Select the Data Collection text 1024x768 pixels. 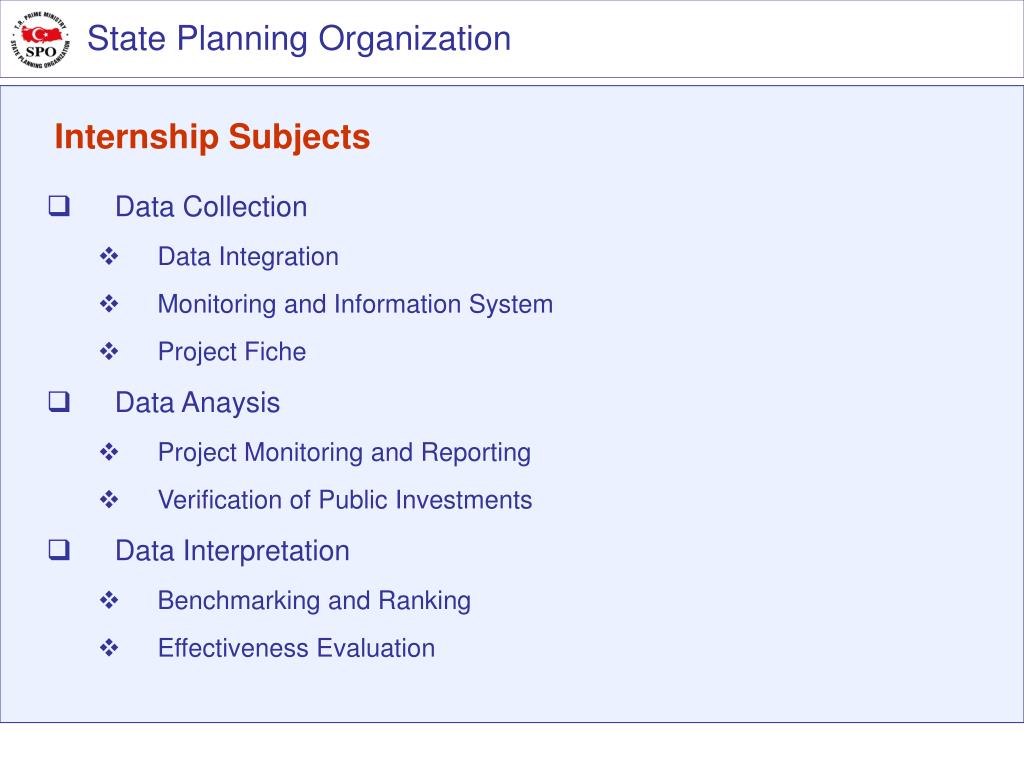point(211,207)
